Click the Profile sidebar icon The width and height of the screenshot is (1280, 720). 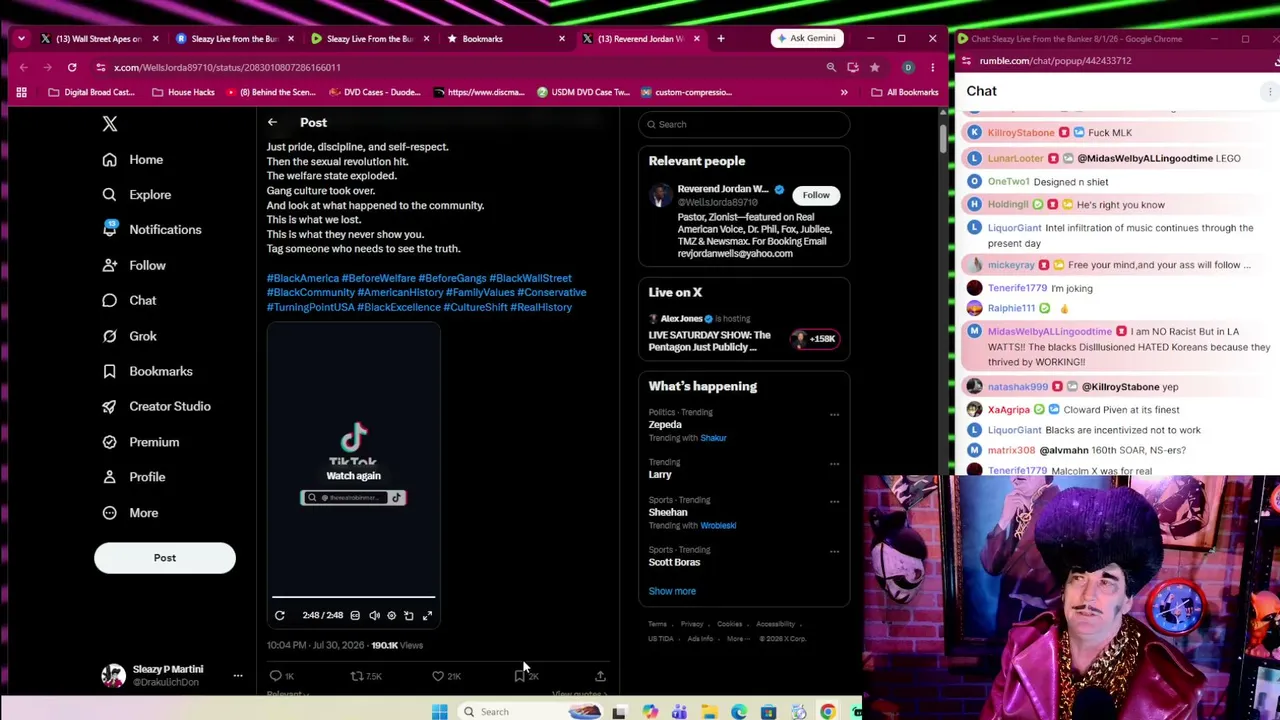[x=109, y=477]
